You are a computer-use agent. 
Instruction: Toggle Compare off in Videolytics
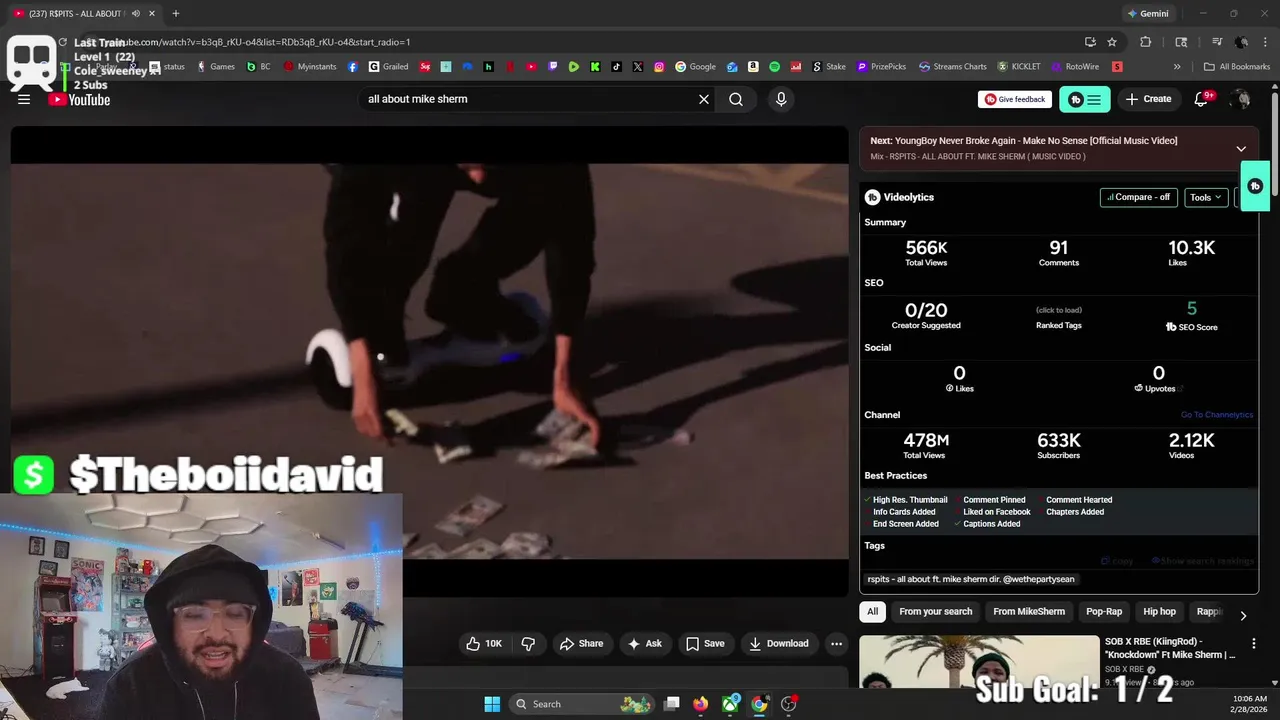click(1138, 197)
